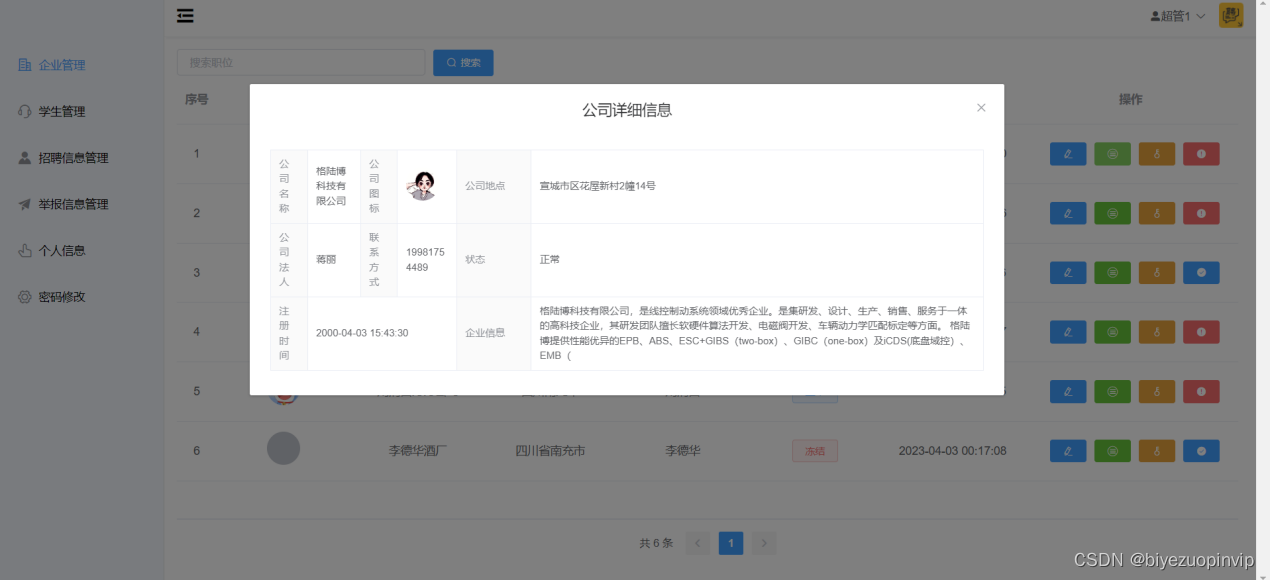View details of 李德华酒厂 via green icon

[x=1112, y=451]
